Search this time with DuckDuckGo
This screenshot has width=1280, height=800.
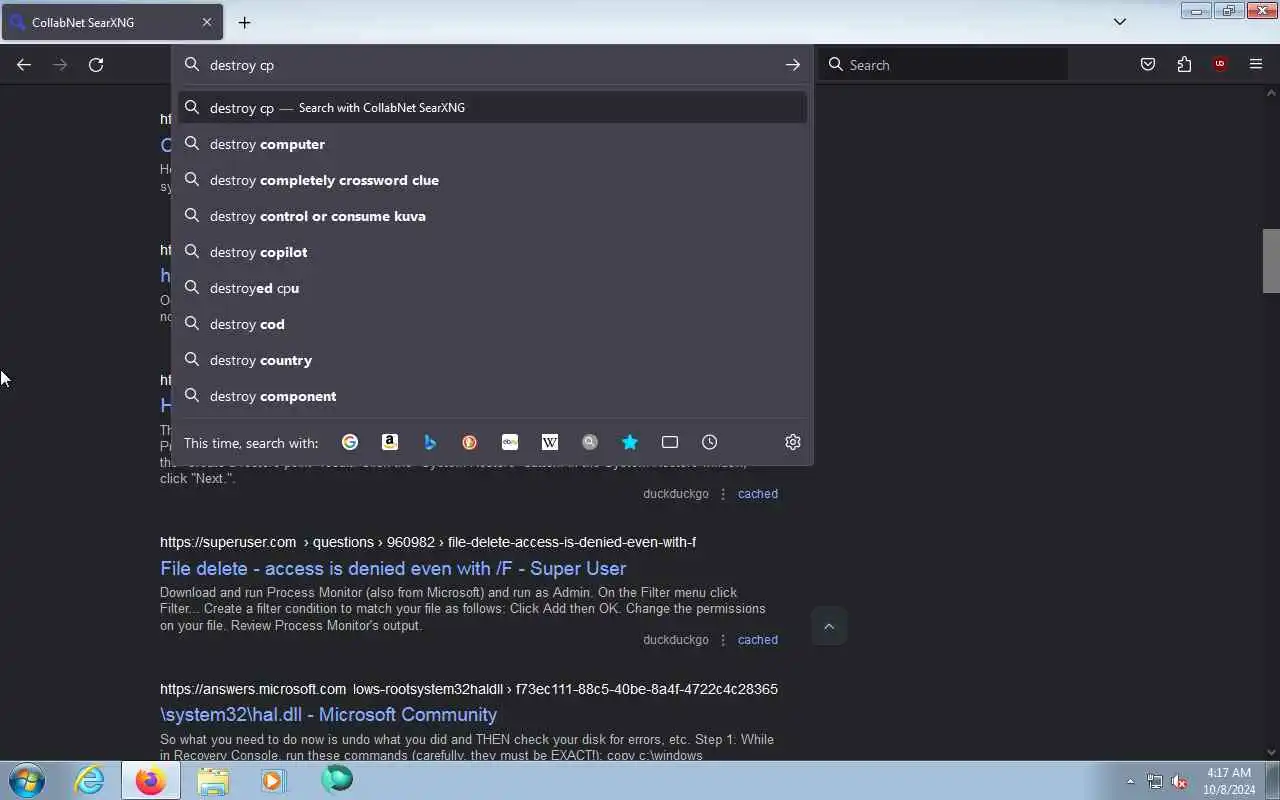(x=470, y=442)
